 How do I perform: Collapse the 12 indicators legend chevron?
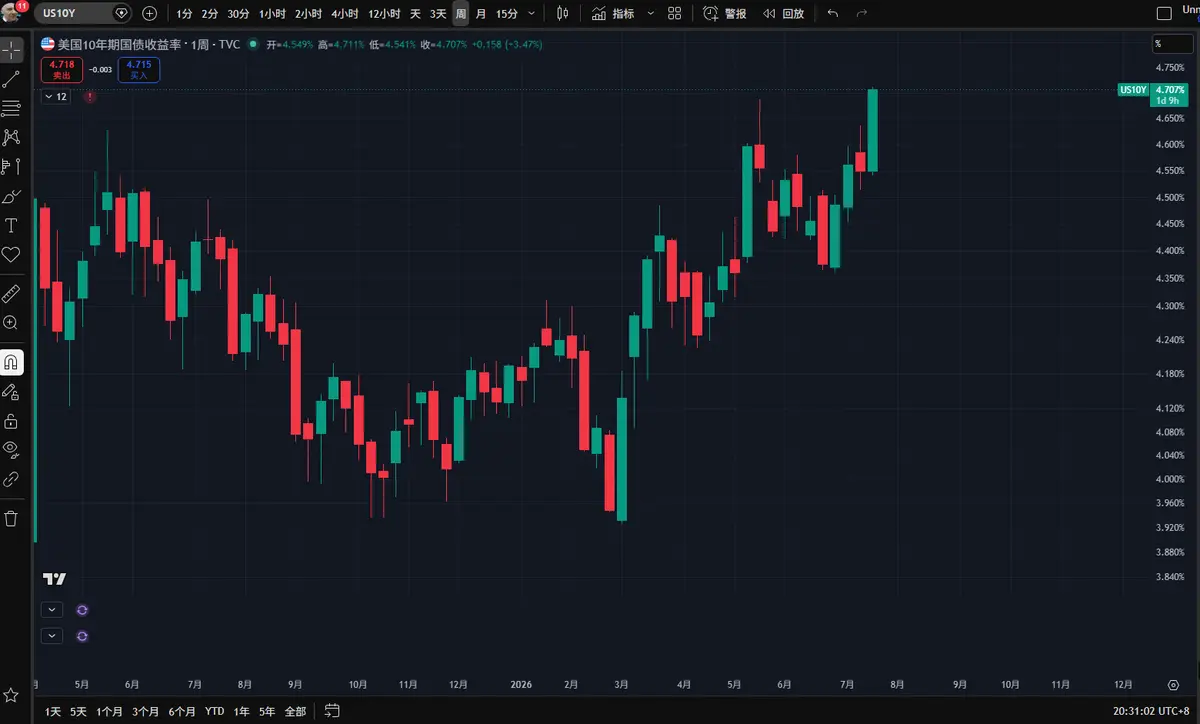[x=56, y=96]
